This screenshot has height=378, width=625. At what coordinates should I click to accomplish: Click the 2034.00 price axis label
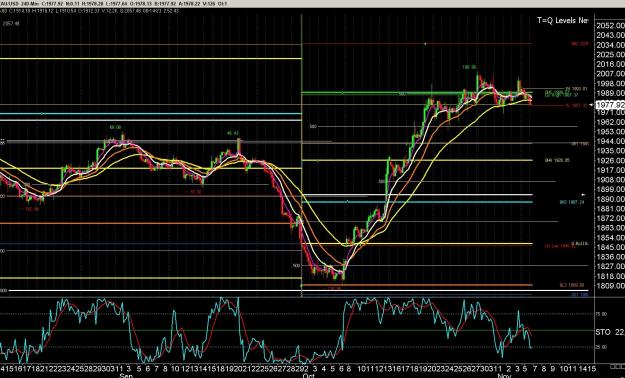click(611, 45)
